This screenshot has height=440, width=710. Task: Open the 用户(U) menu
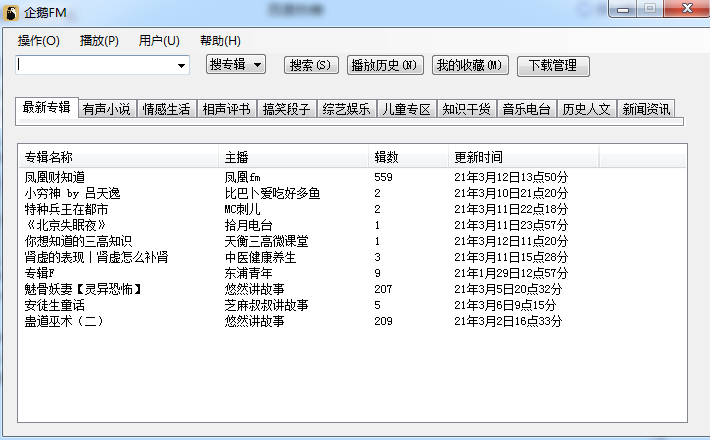pos(159,41)
